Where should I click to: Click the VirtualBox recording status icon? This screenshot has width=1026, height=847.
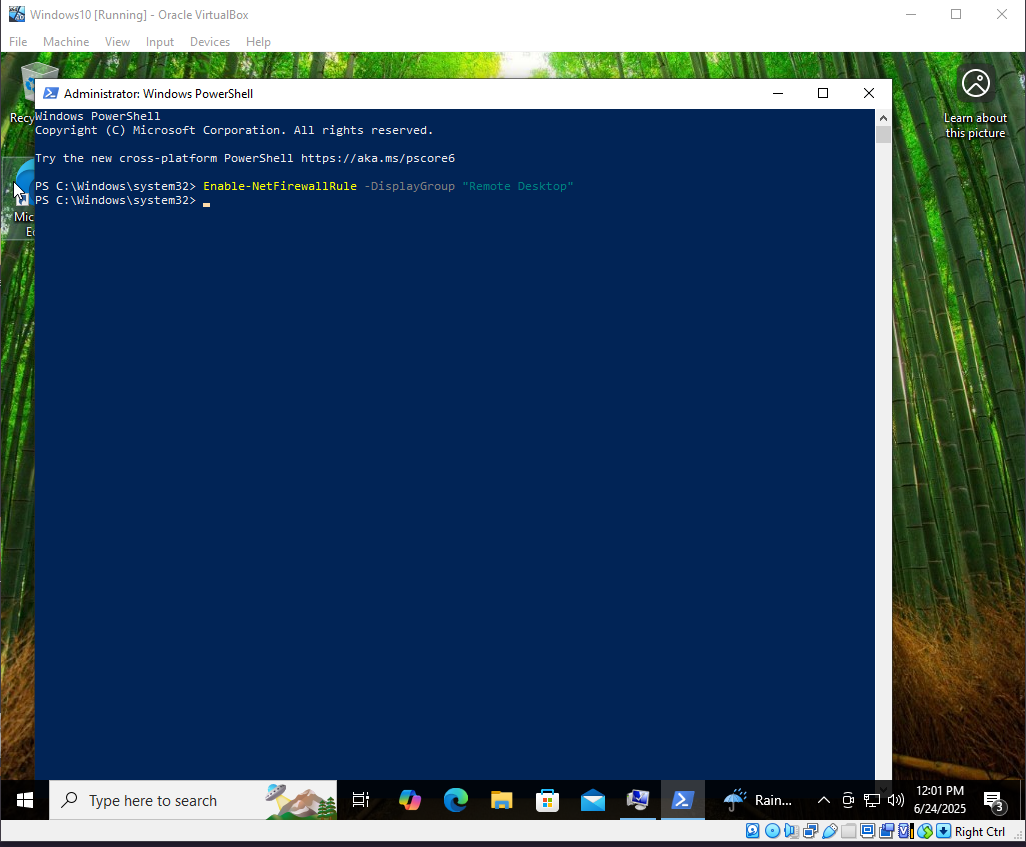pos(887,831)
